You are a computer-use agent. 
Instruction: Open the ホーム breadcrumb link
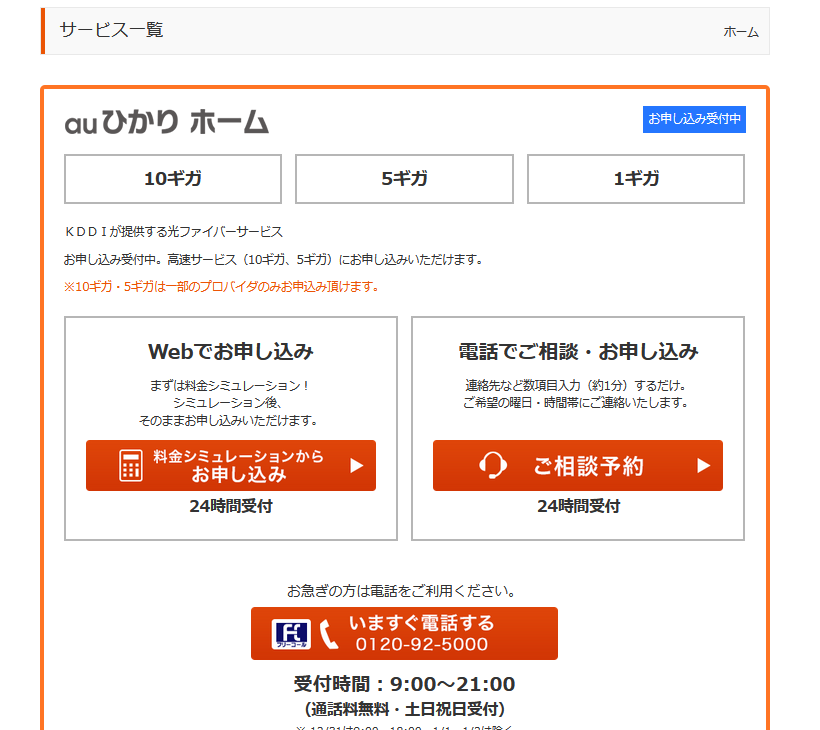(741, 32)
